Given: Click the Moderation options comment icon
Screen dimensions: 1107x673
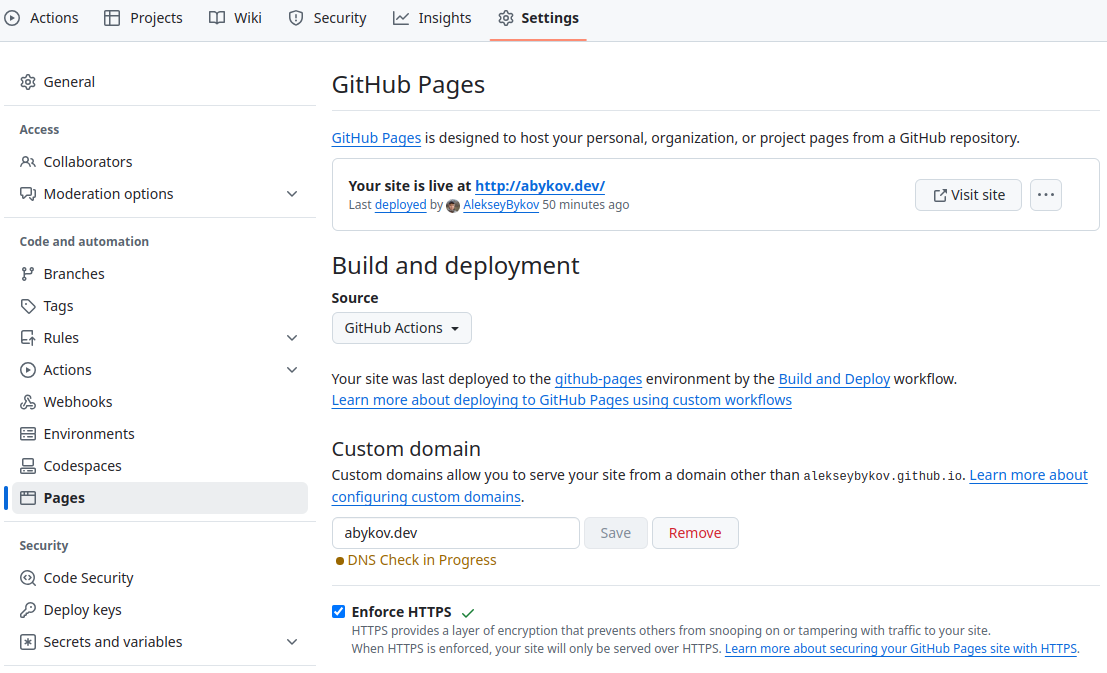Looking at the screenshot, I should coord(28,193).
